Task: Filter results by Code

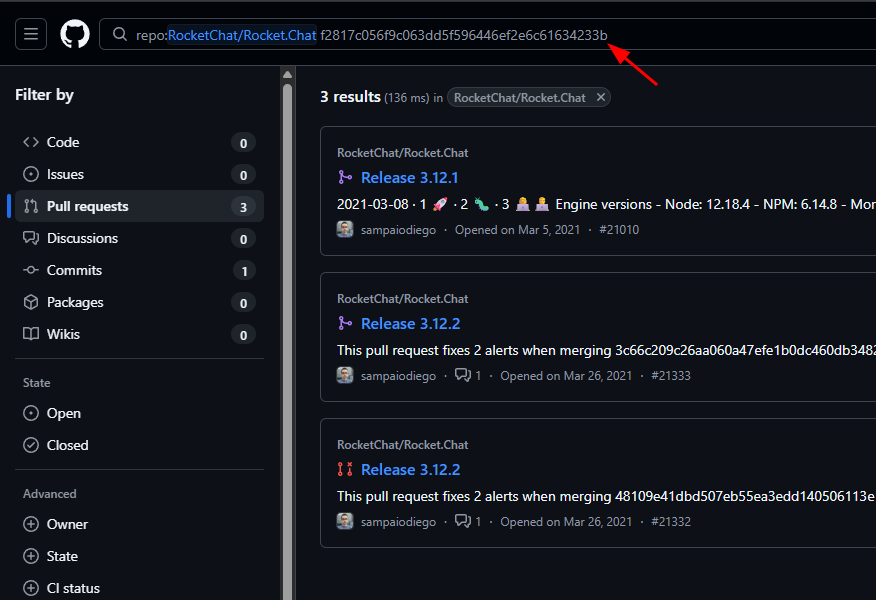Action: 63,142
